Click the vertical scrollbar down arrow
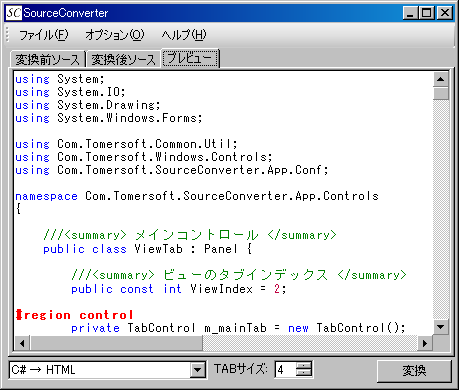The image size is (459, 390). pyautogui.click(x=441, y=327)
